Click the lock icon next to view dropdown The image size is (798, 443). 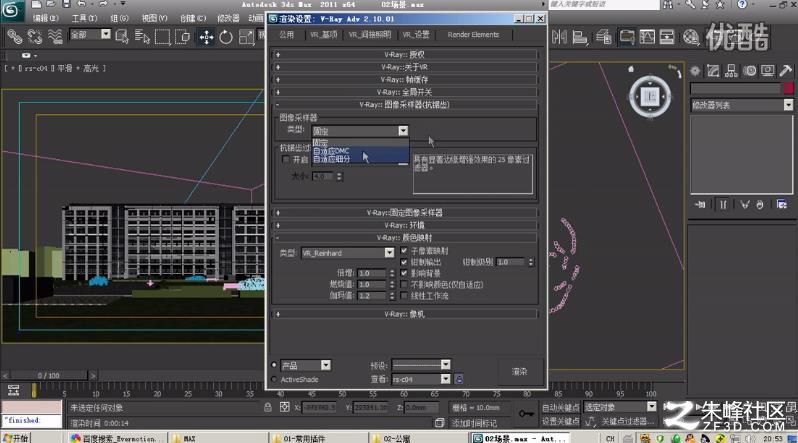[x=459, y=379]
